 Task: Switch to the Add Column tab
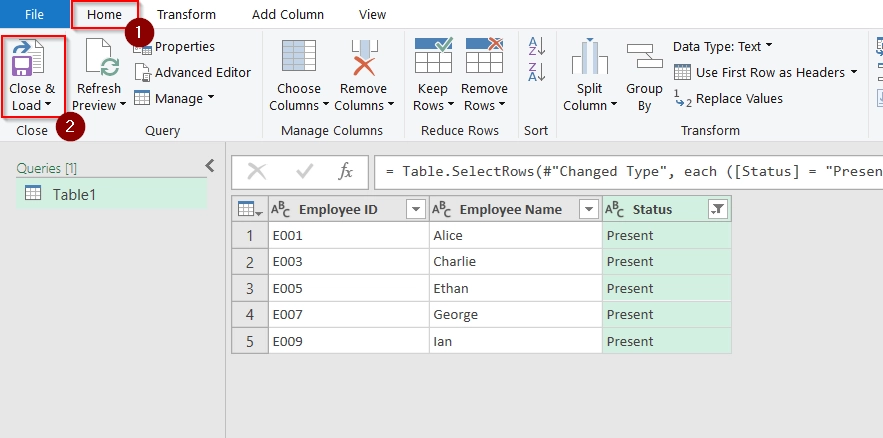point(288,15)
